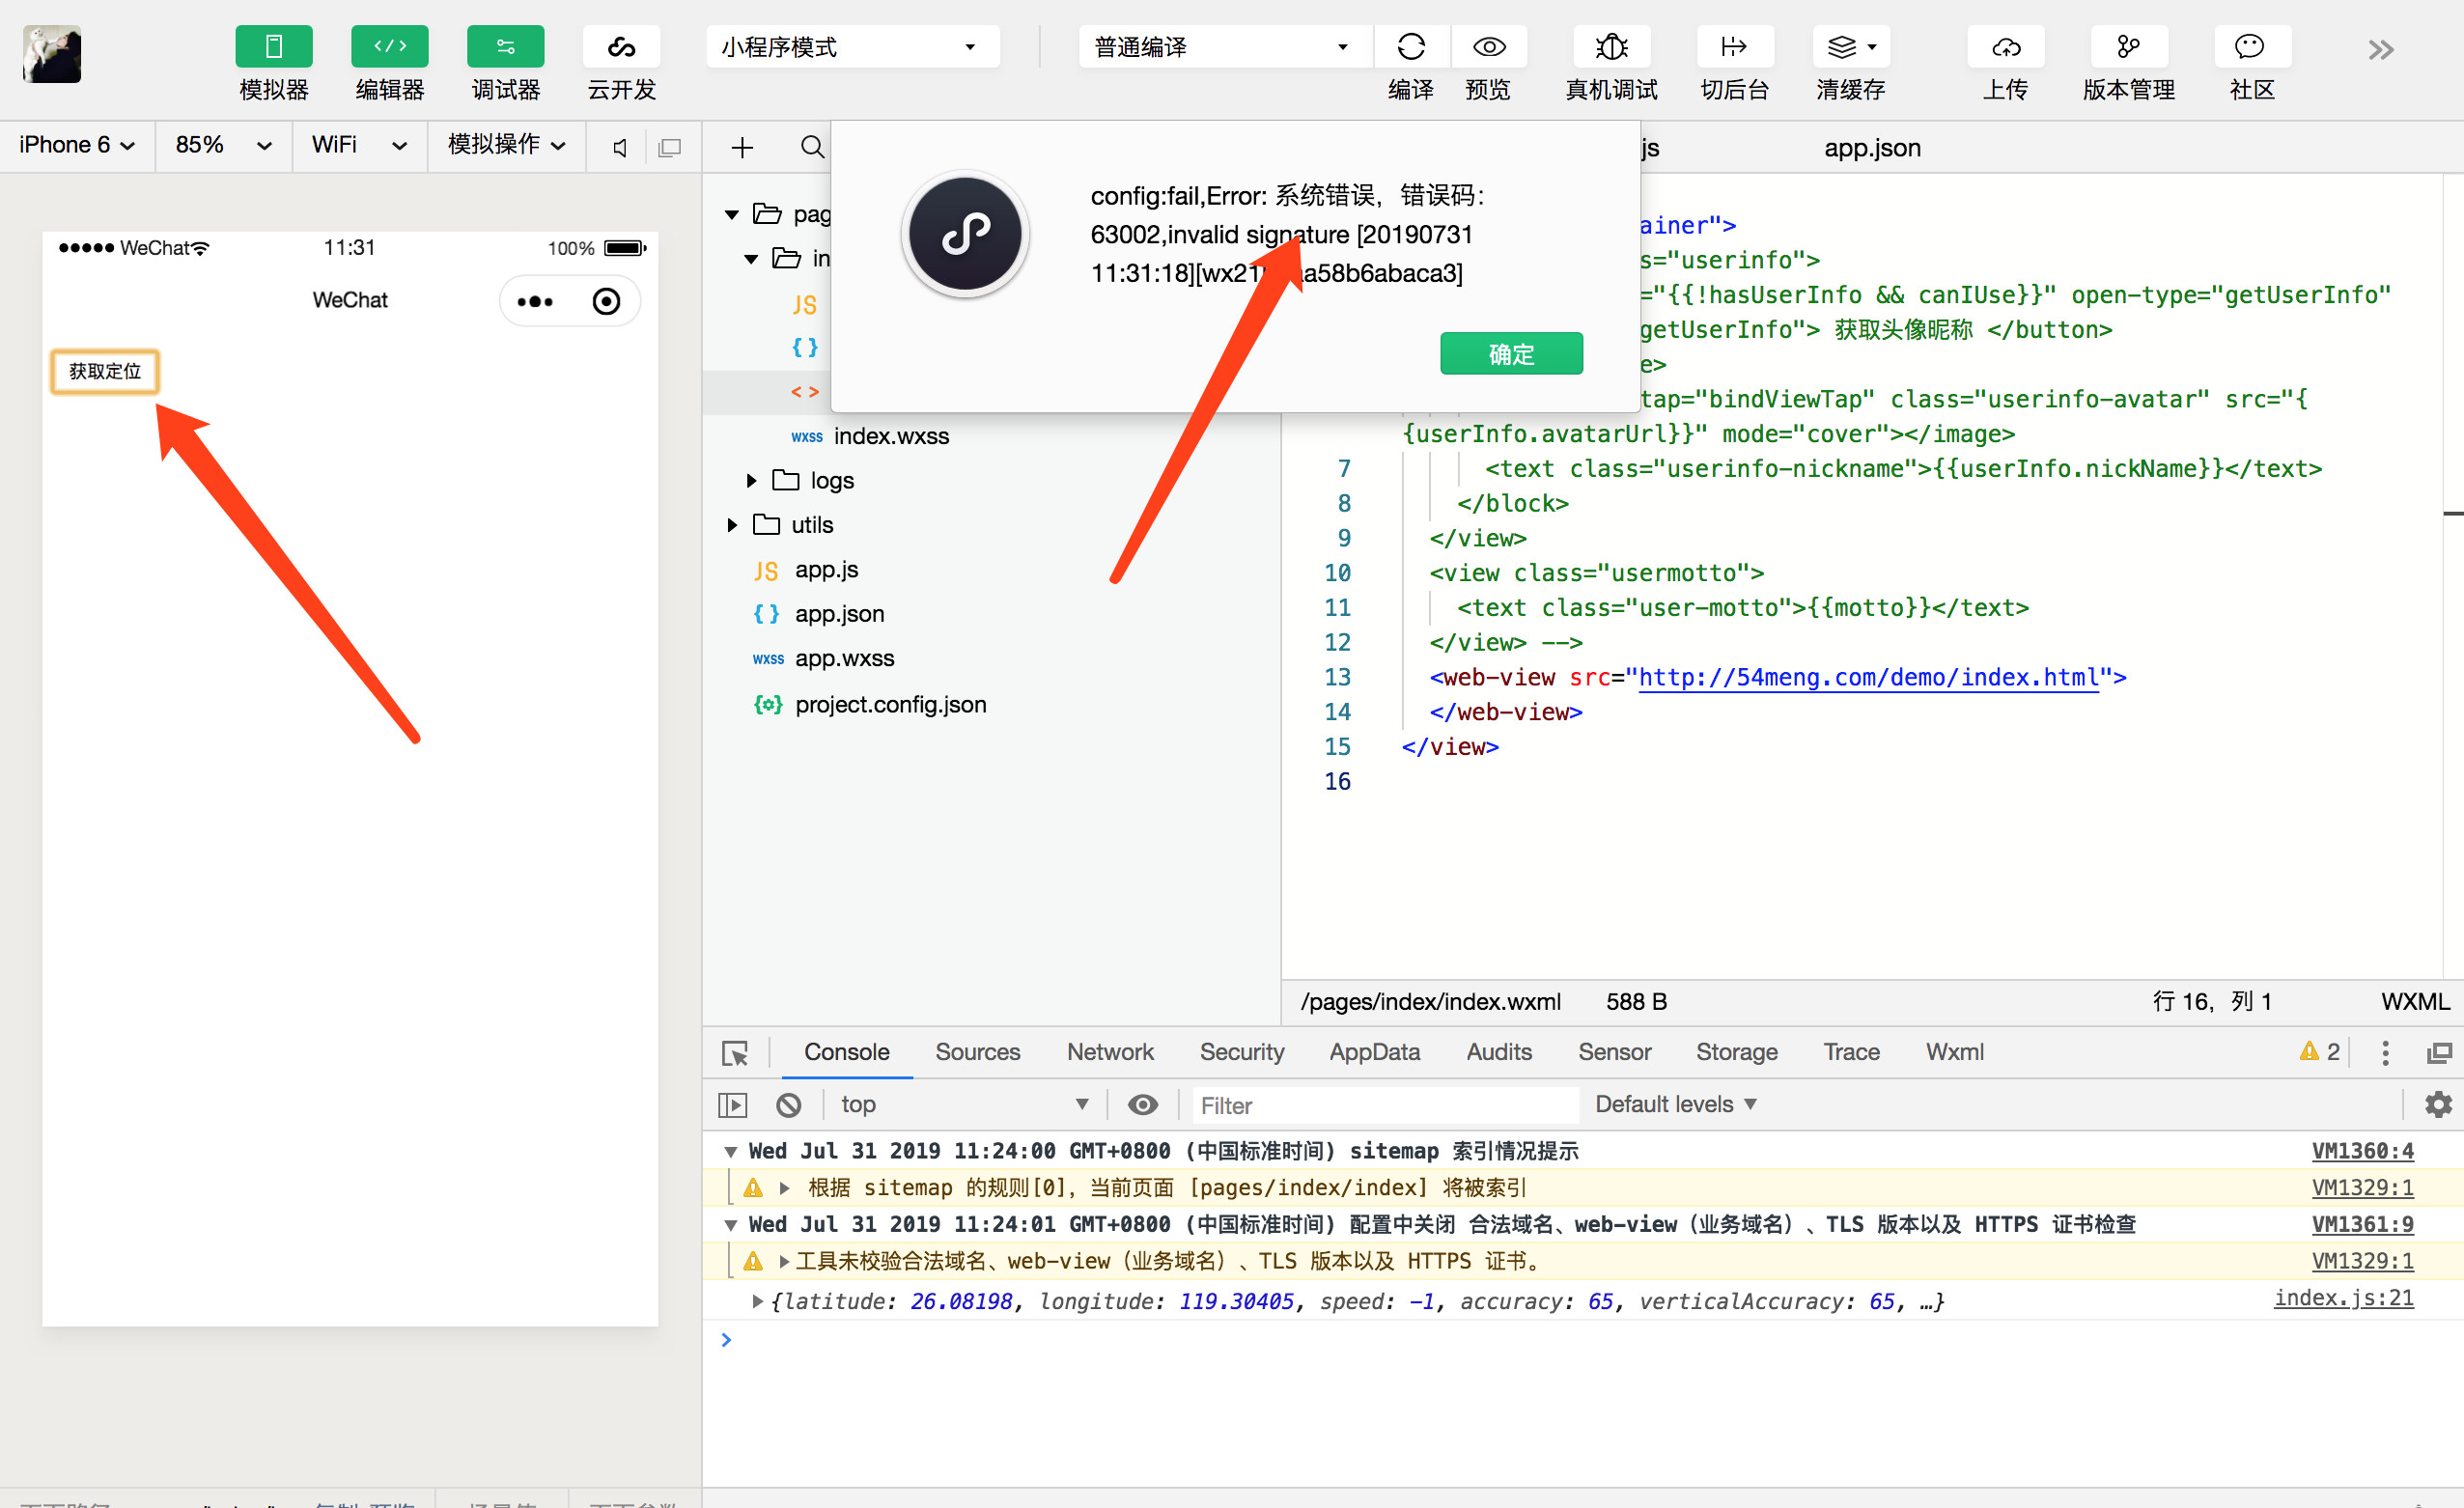Toggle the simulator mute speaker icon
The width and height of the screenshot is (2464, 1508).
(x=620, y=148)
